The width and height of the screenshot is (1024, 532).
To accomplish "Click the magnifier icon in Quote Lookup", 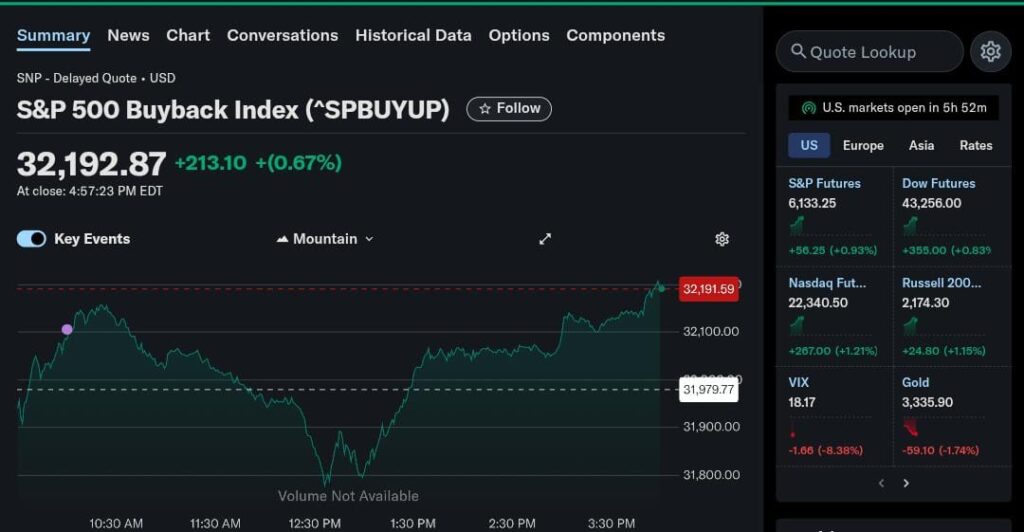I will [x=798, y=51].
